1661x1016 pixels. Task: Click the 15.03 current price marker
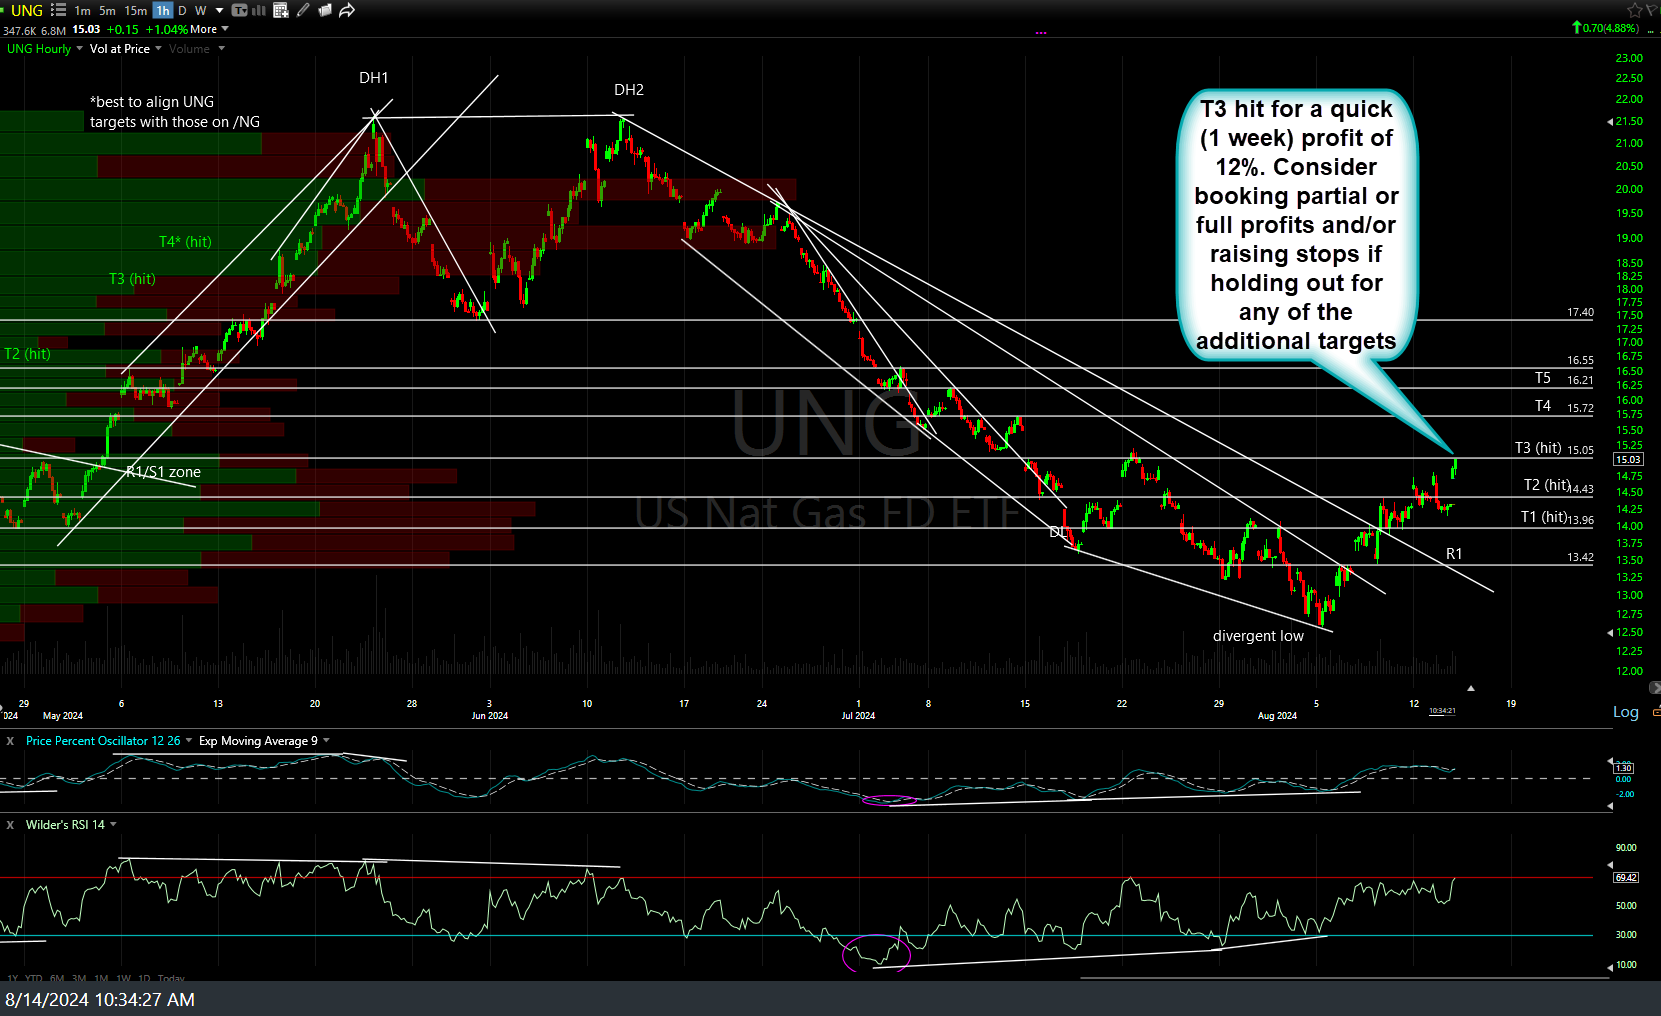tap(1628, 459)
